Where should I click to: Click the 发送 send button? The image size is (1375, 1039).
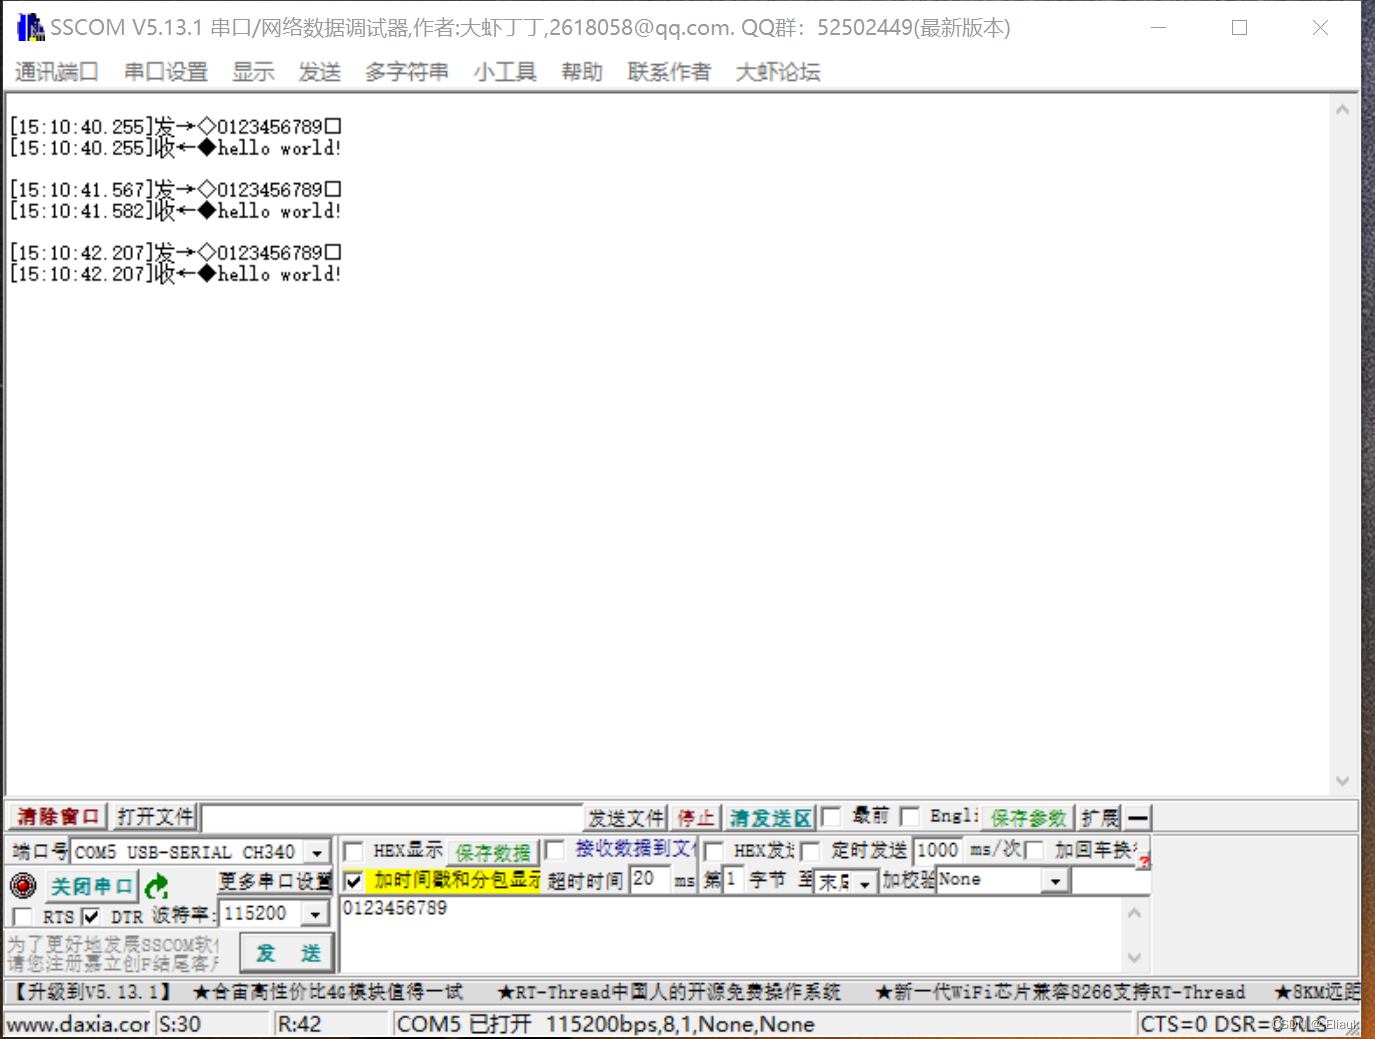point(288,953)
